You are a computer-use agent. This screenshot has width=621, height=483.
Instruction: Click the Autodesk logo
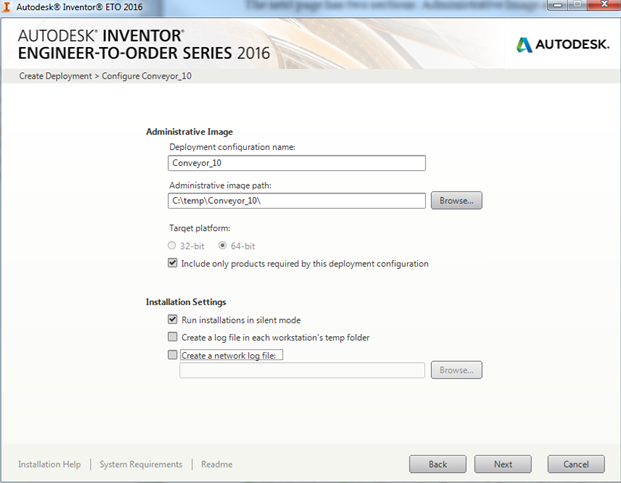pos(563,45)
